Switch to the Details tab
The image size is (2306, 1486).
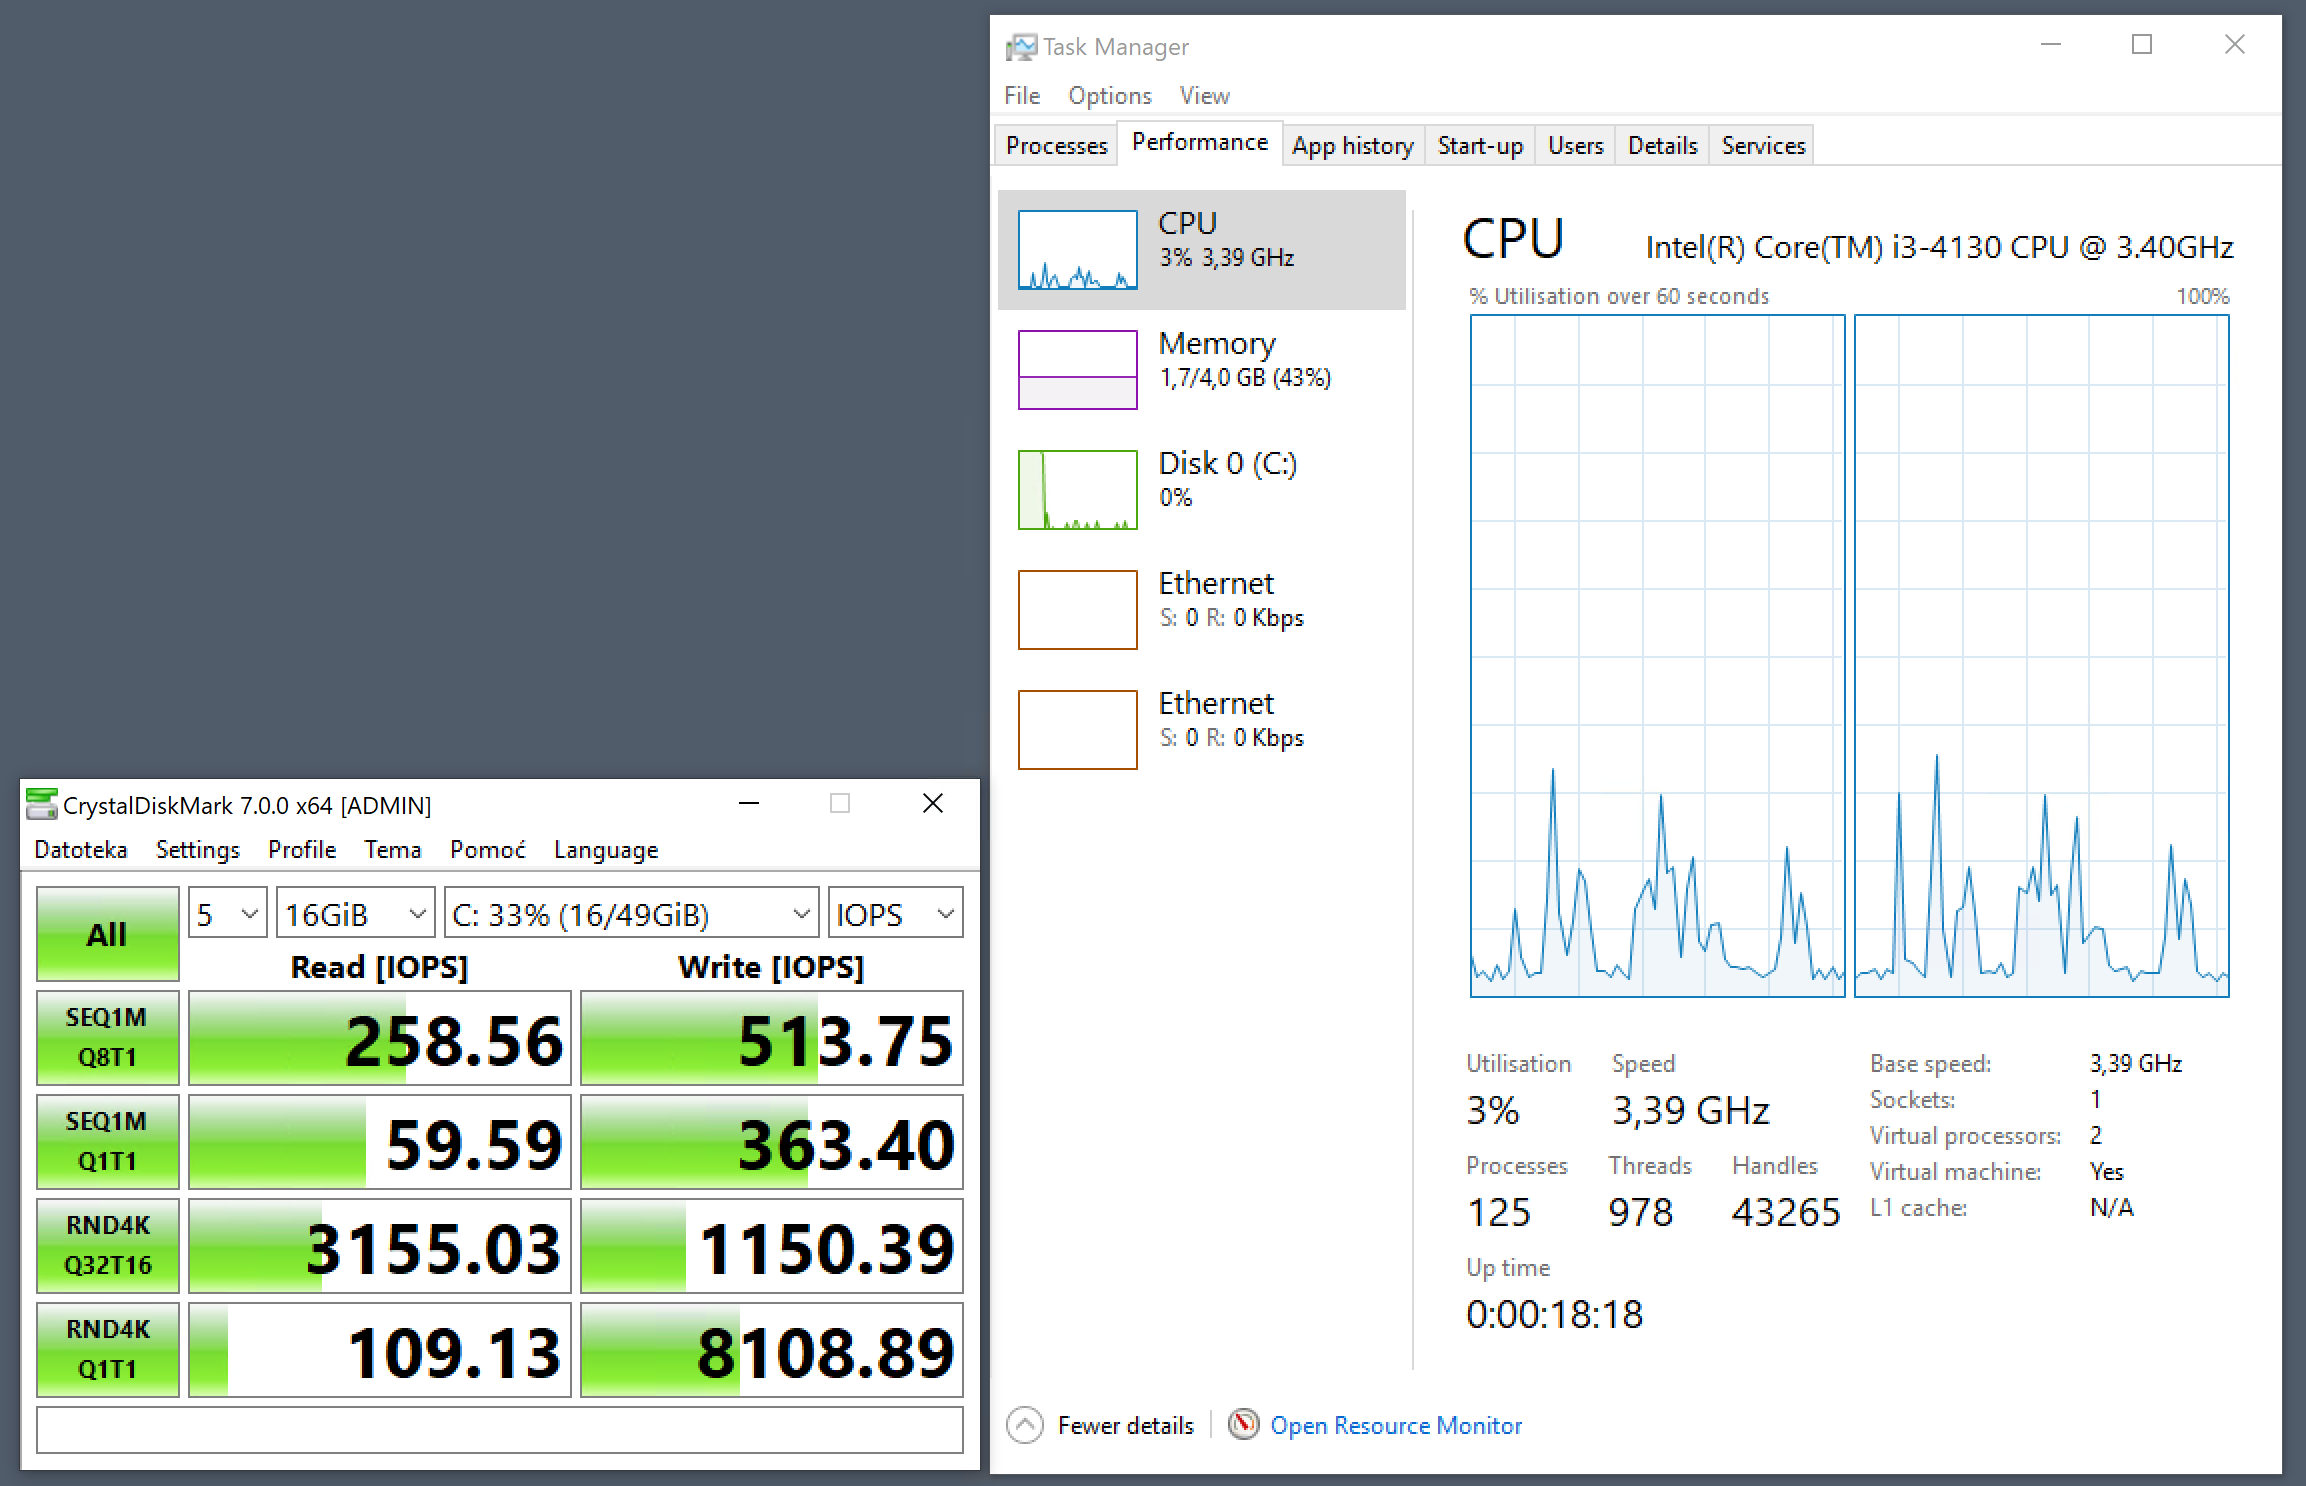pyautogui.click(x=1662, y=145)
